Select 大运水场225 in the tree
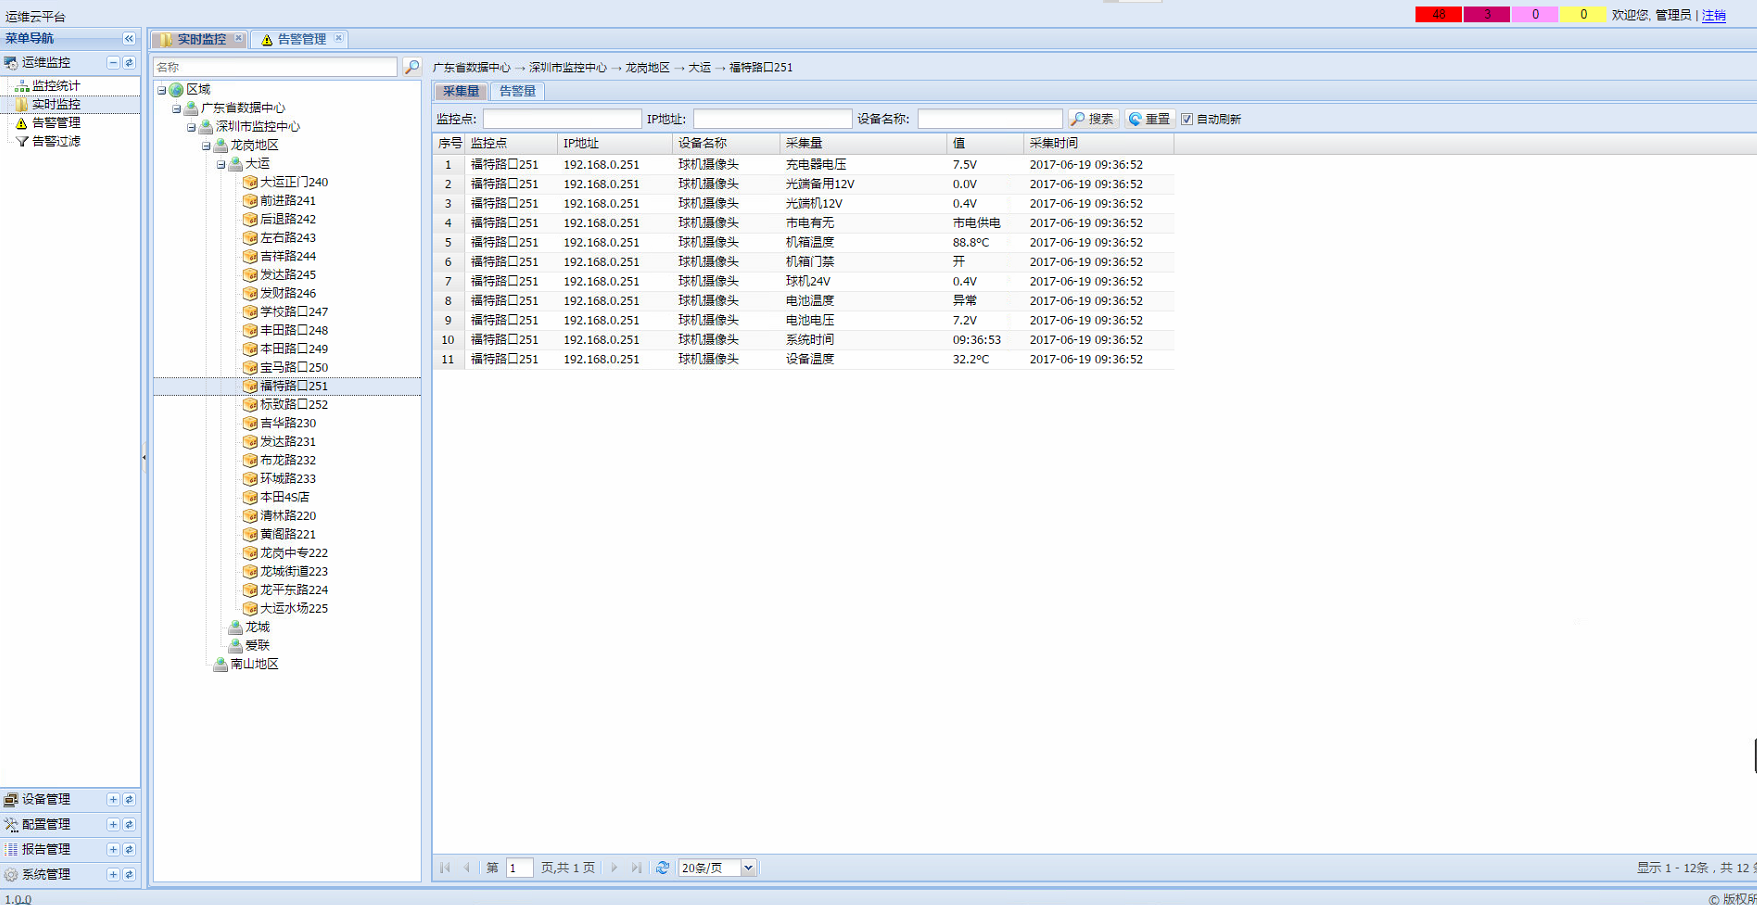Screen dimensions: 1757x905 click(294, 608)
